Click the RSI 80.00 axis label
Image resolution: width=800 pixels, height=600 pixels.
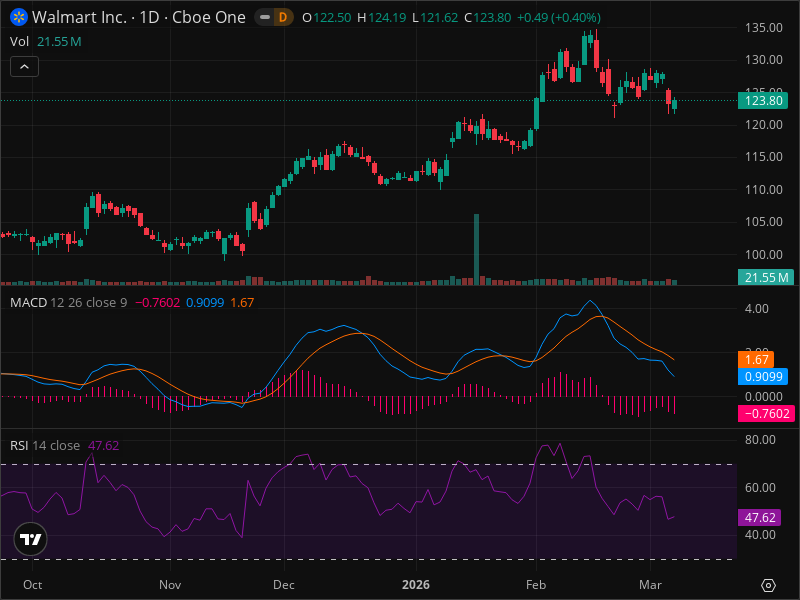(x=760, y=440)
